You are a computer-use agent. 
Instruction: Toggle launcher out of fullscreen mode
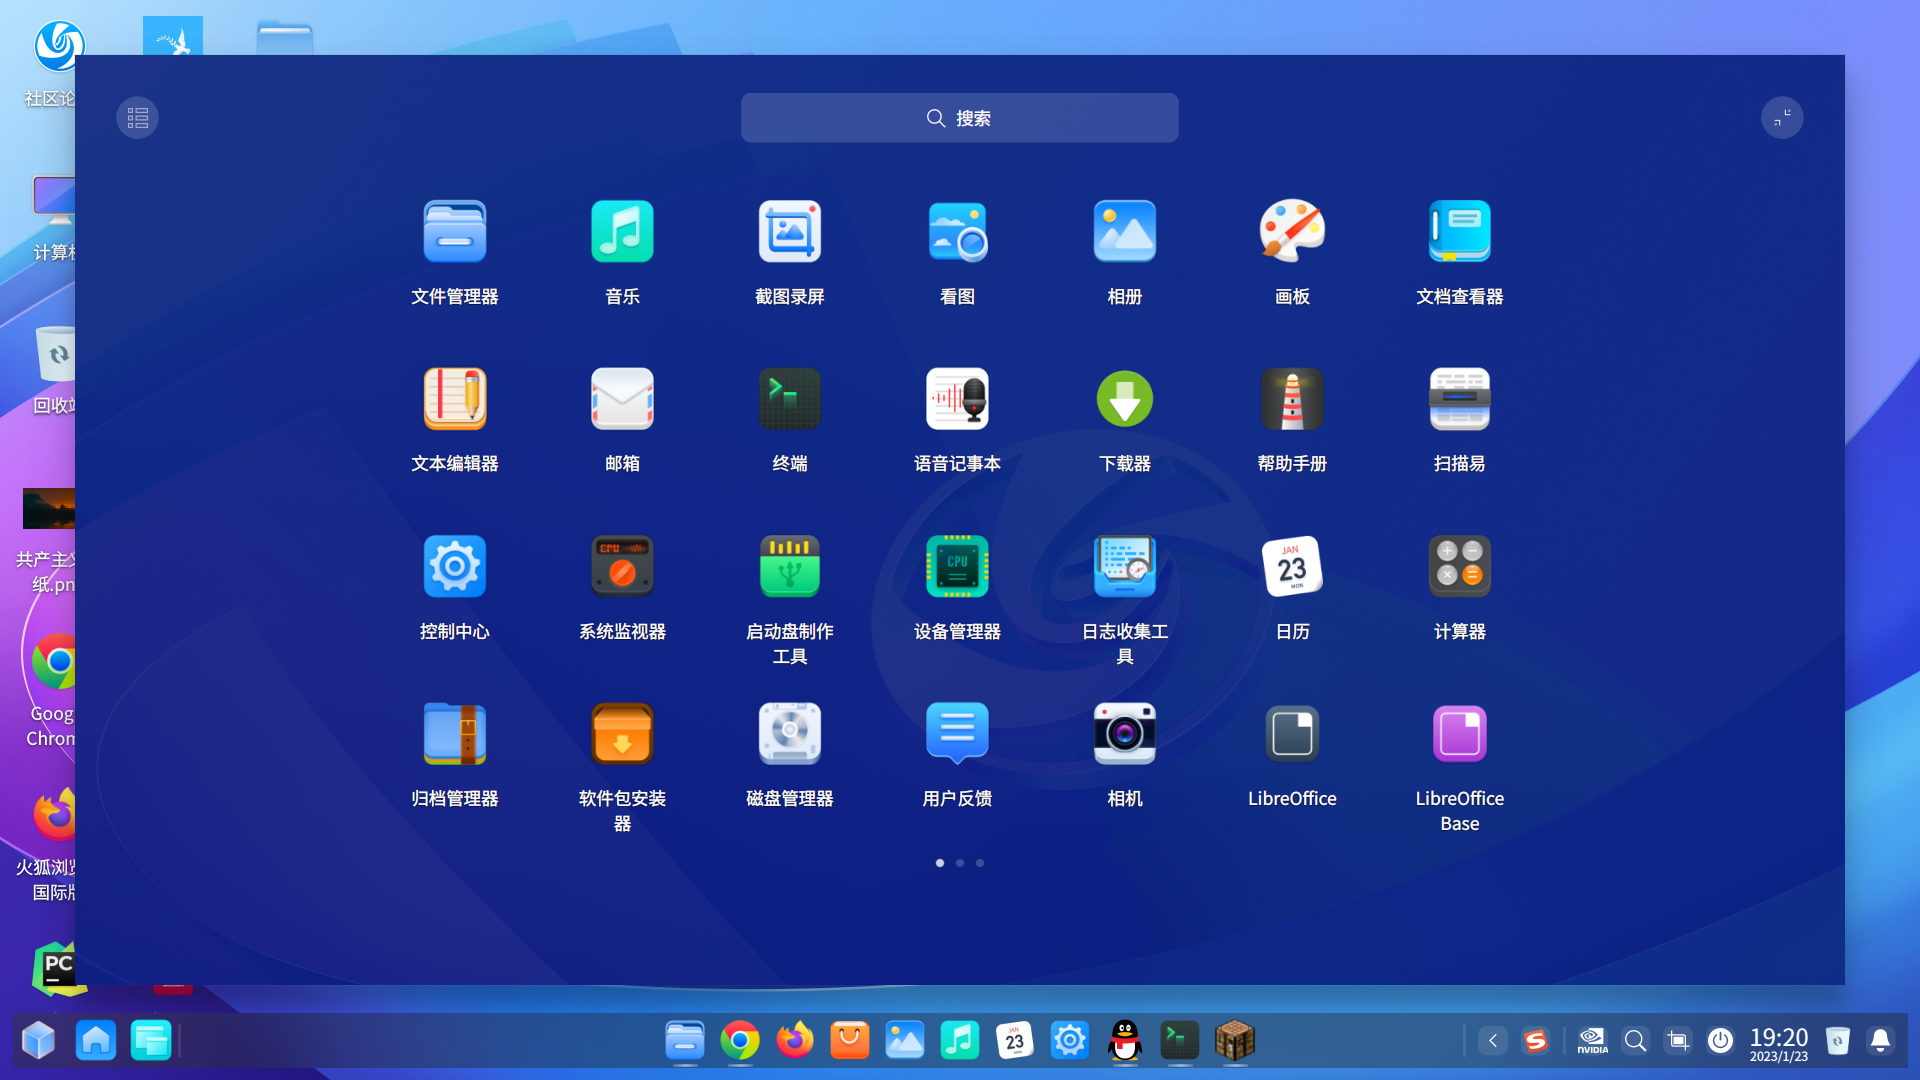[1782, 117]
